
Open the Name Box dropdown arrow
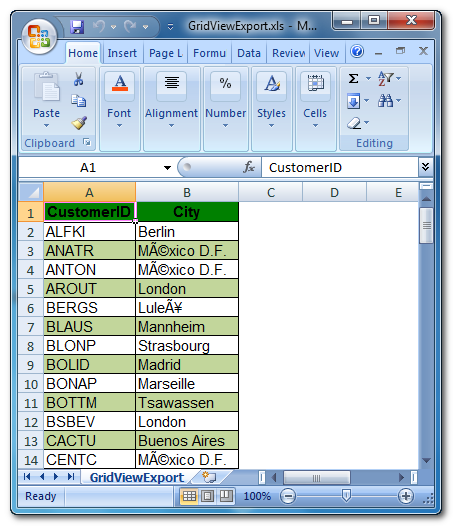pos(167,167)
